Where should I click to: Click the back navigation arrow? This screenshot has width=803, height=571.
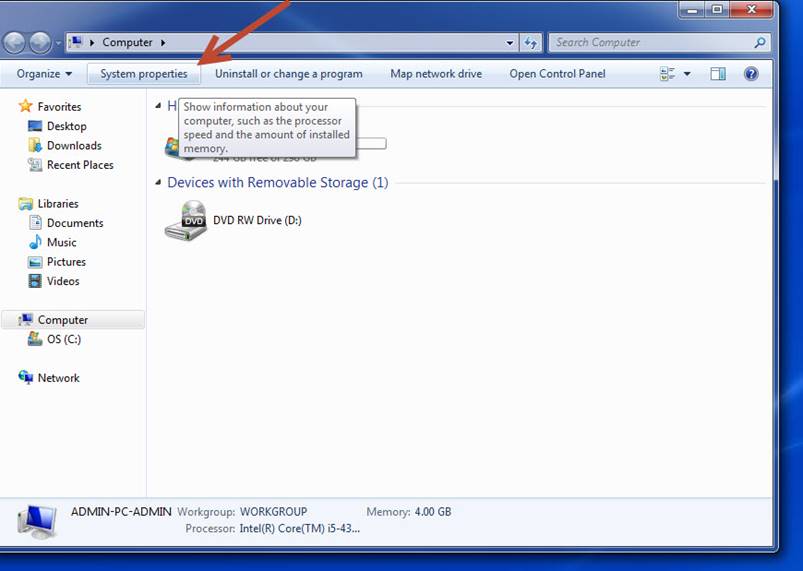coord(15,43)
